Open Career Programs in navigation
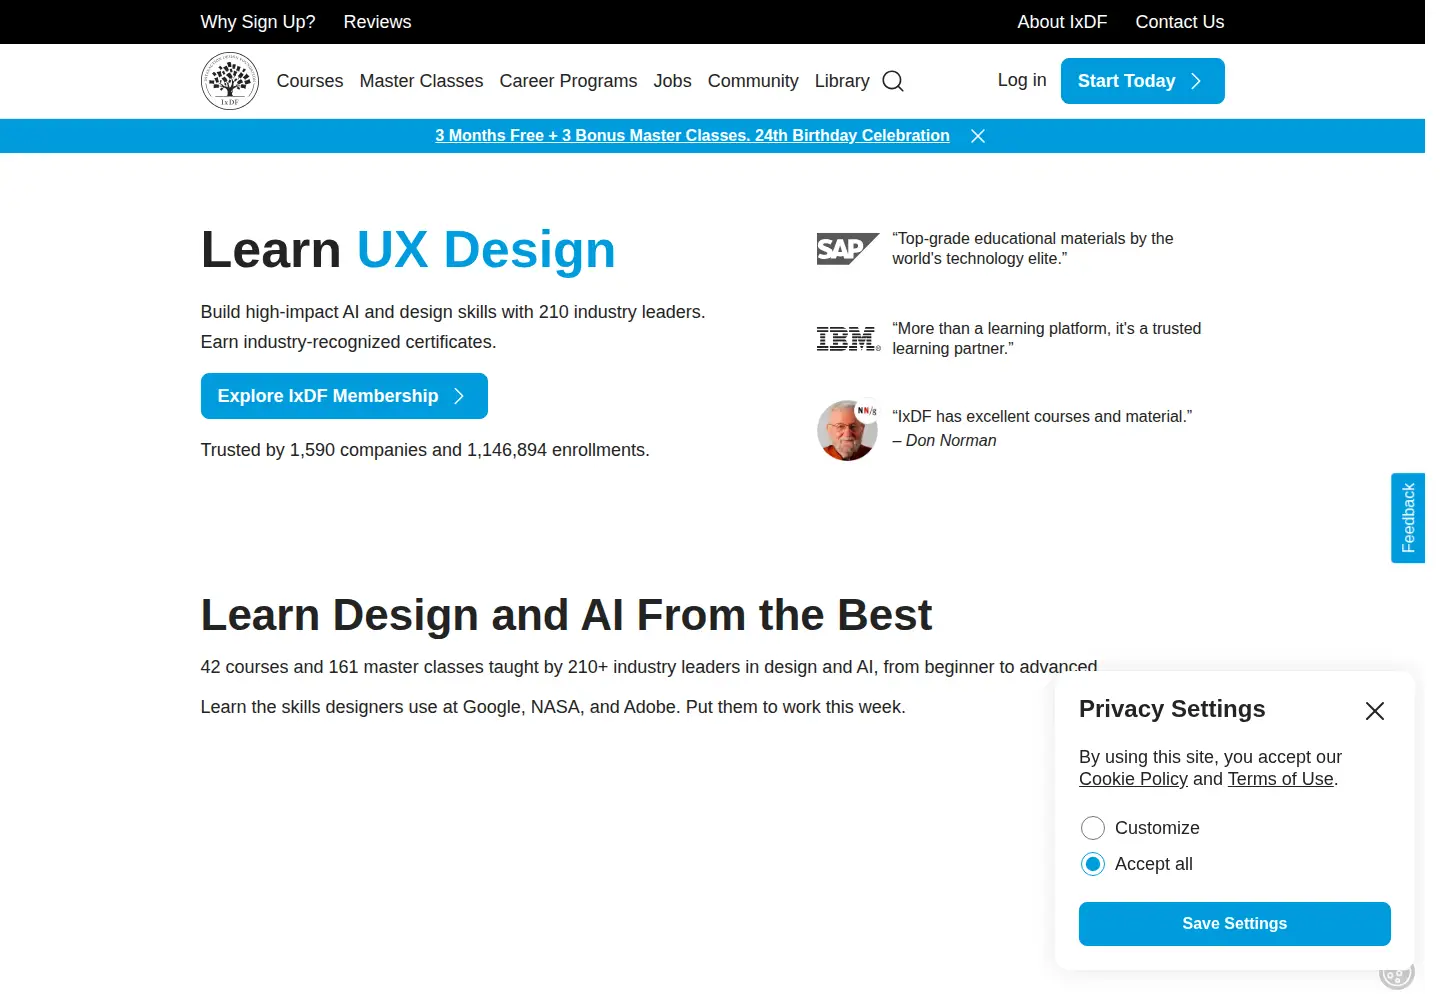This screenshot has width=1440, height=1000. [x=568, y=81]
